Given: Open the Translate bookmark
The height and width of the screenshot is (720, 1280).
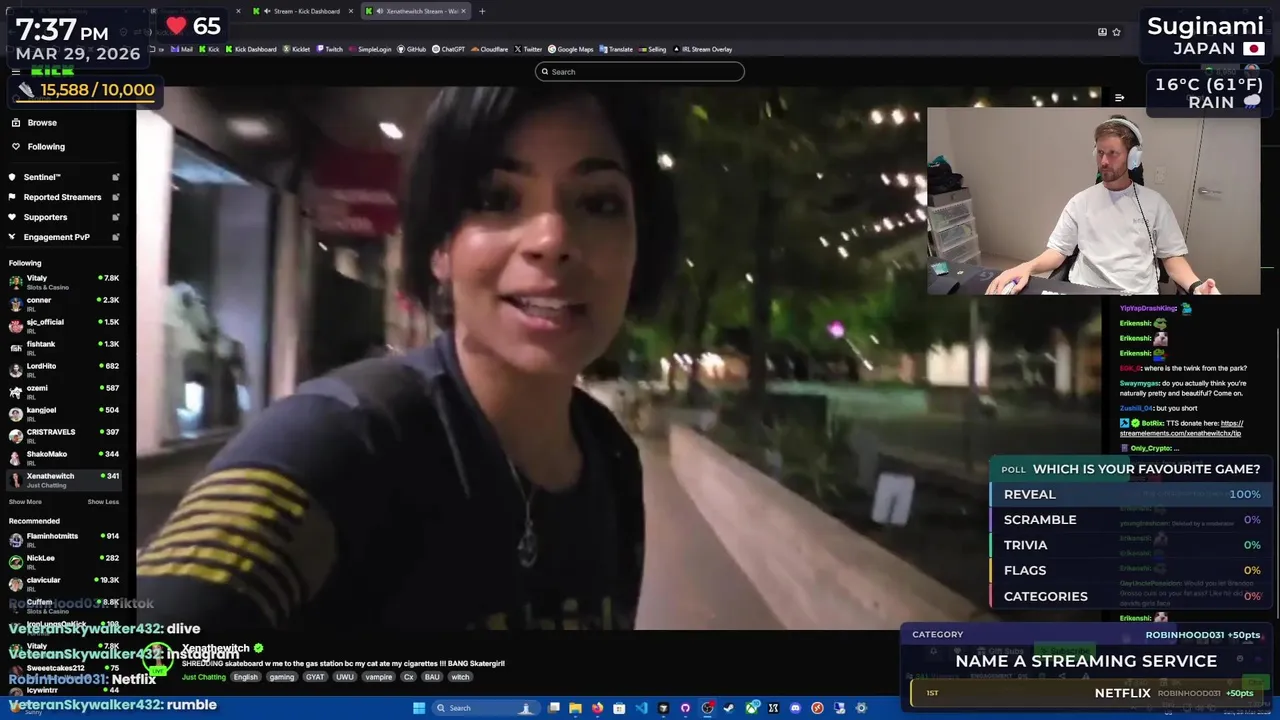Looking at the screenshot, I should coord(616,49).
